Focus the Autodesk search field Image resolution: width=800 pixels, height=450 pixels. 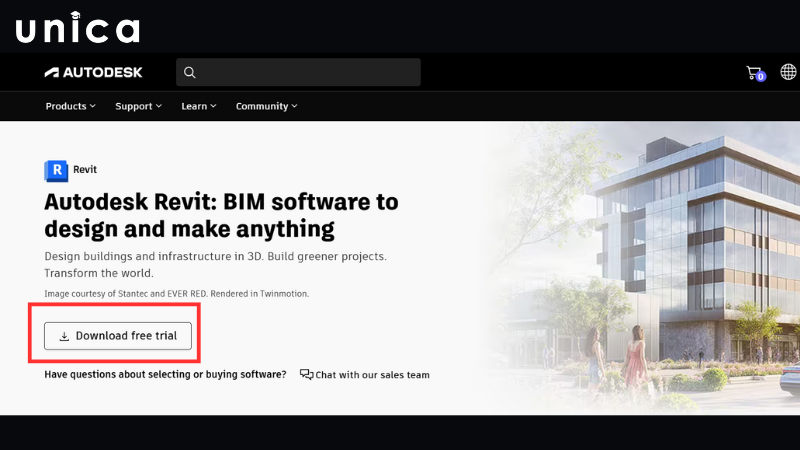(x=298, y=72)
